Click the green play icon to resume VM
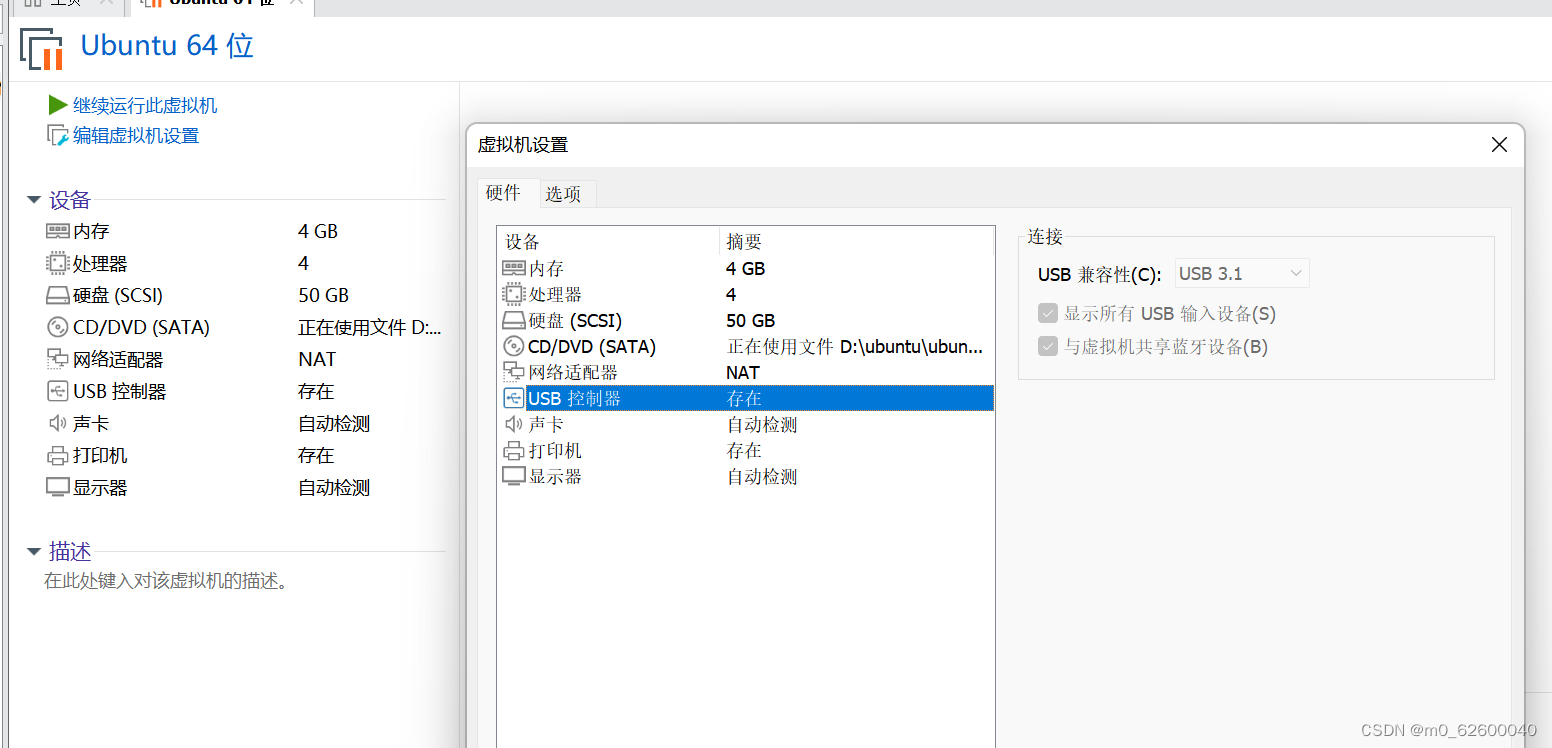 click(x=58, y=105)
